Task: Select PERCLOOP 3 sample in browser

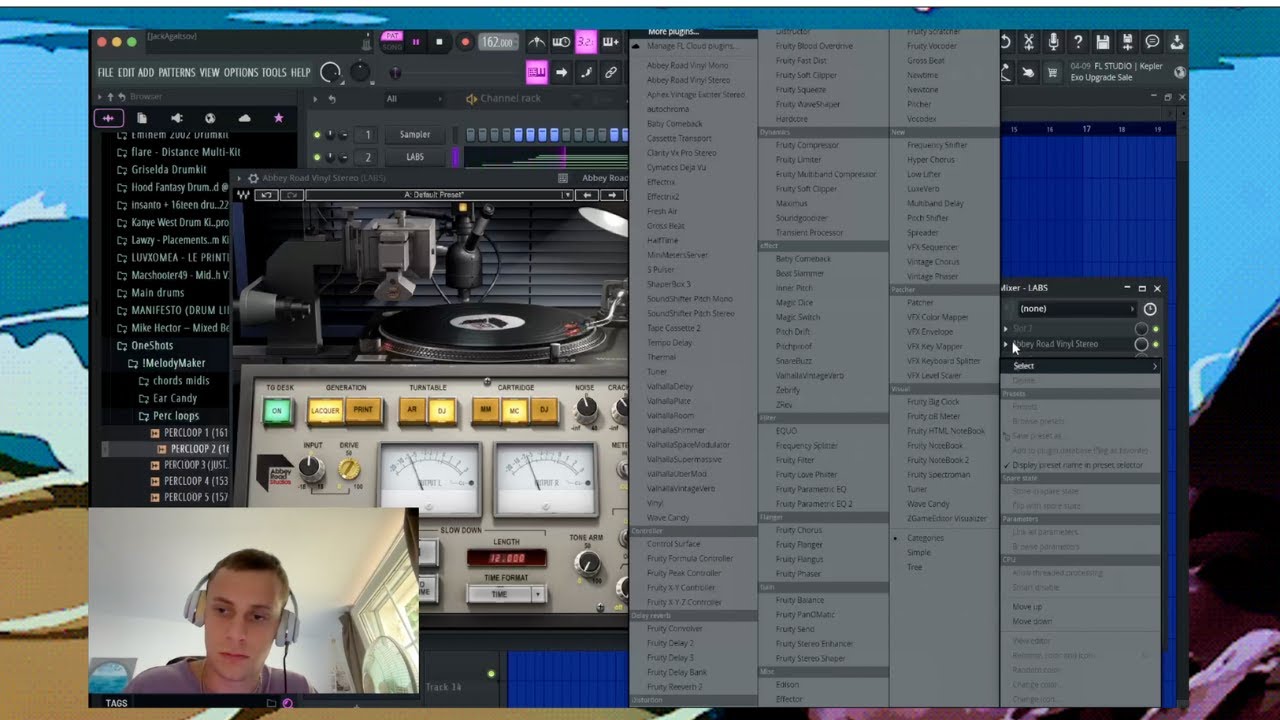Action: 196,465
